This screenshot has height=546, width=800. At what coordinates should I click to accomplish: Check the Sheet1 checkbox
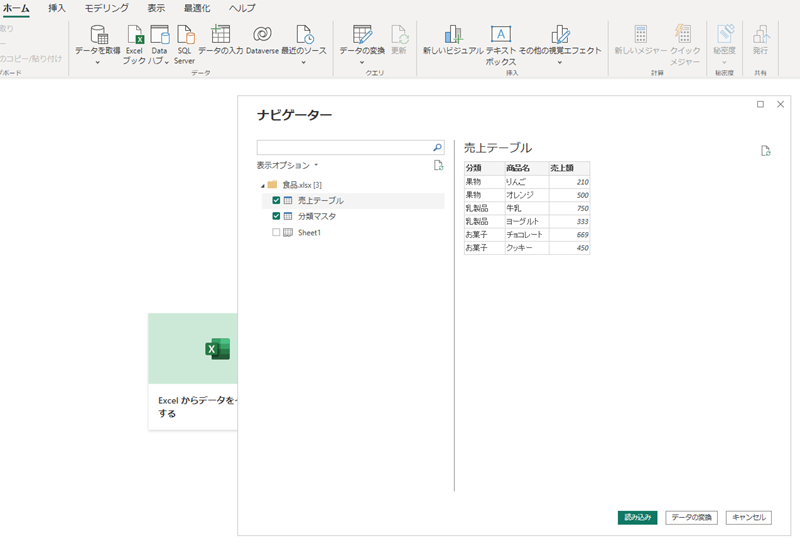point(276,232)
